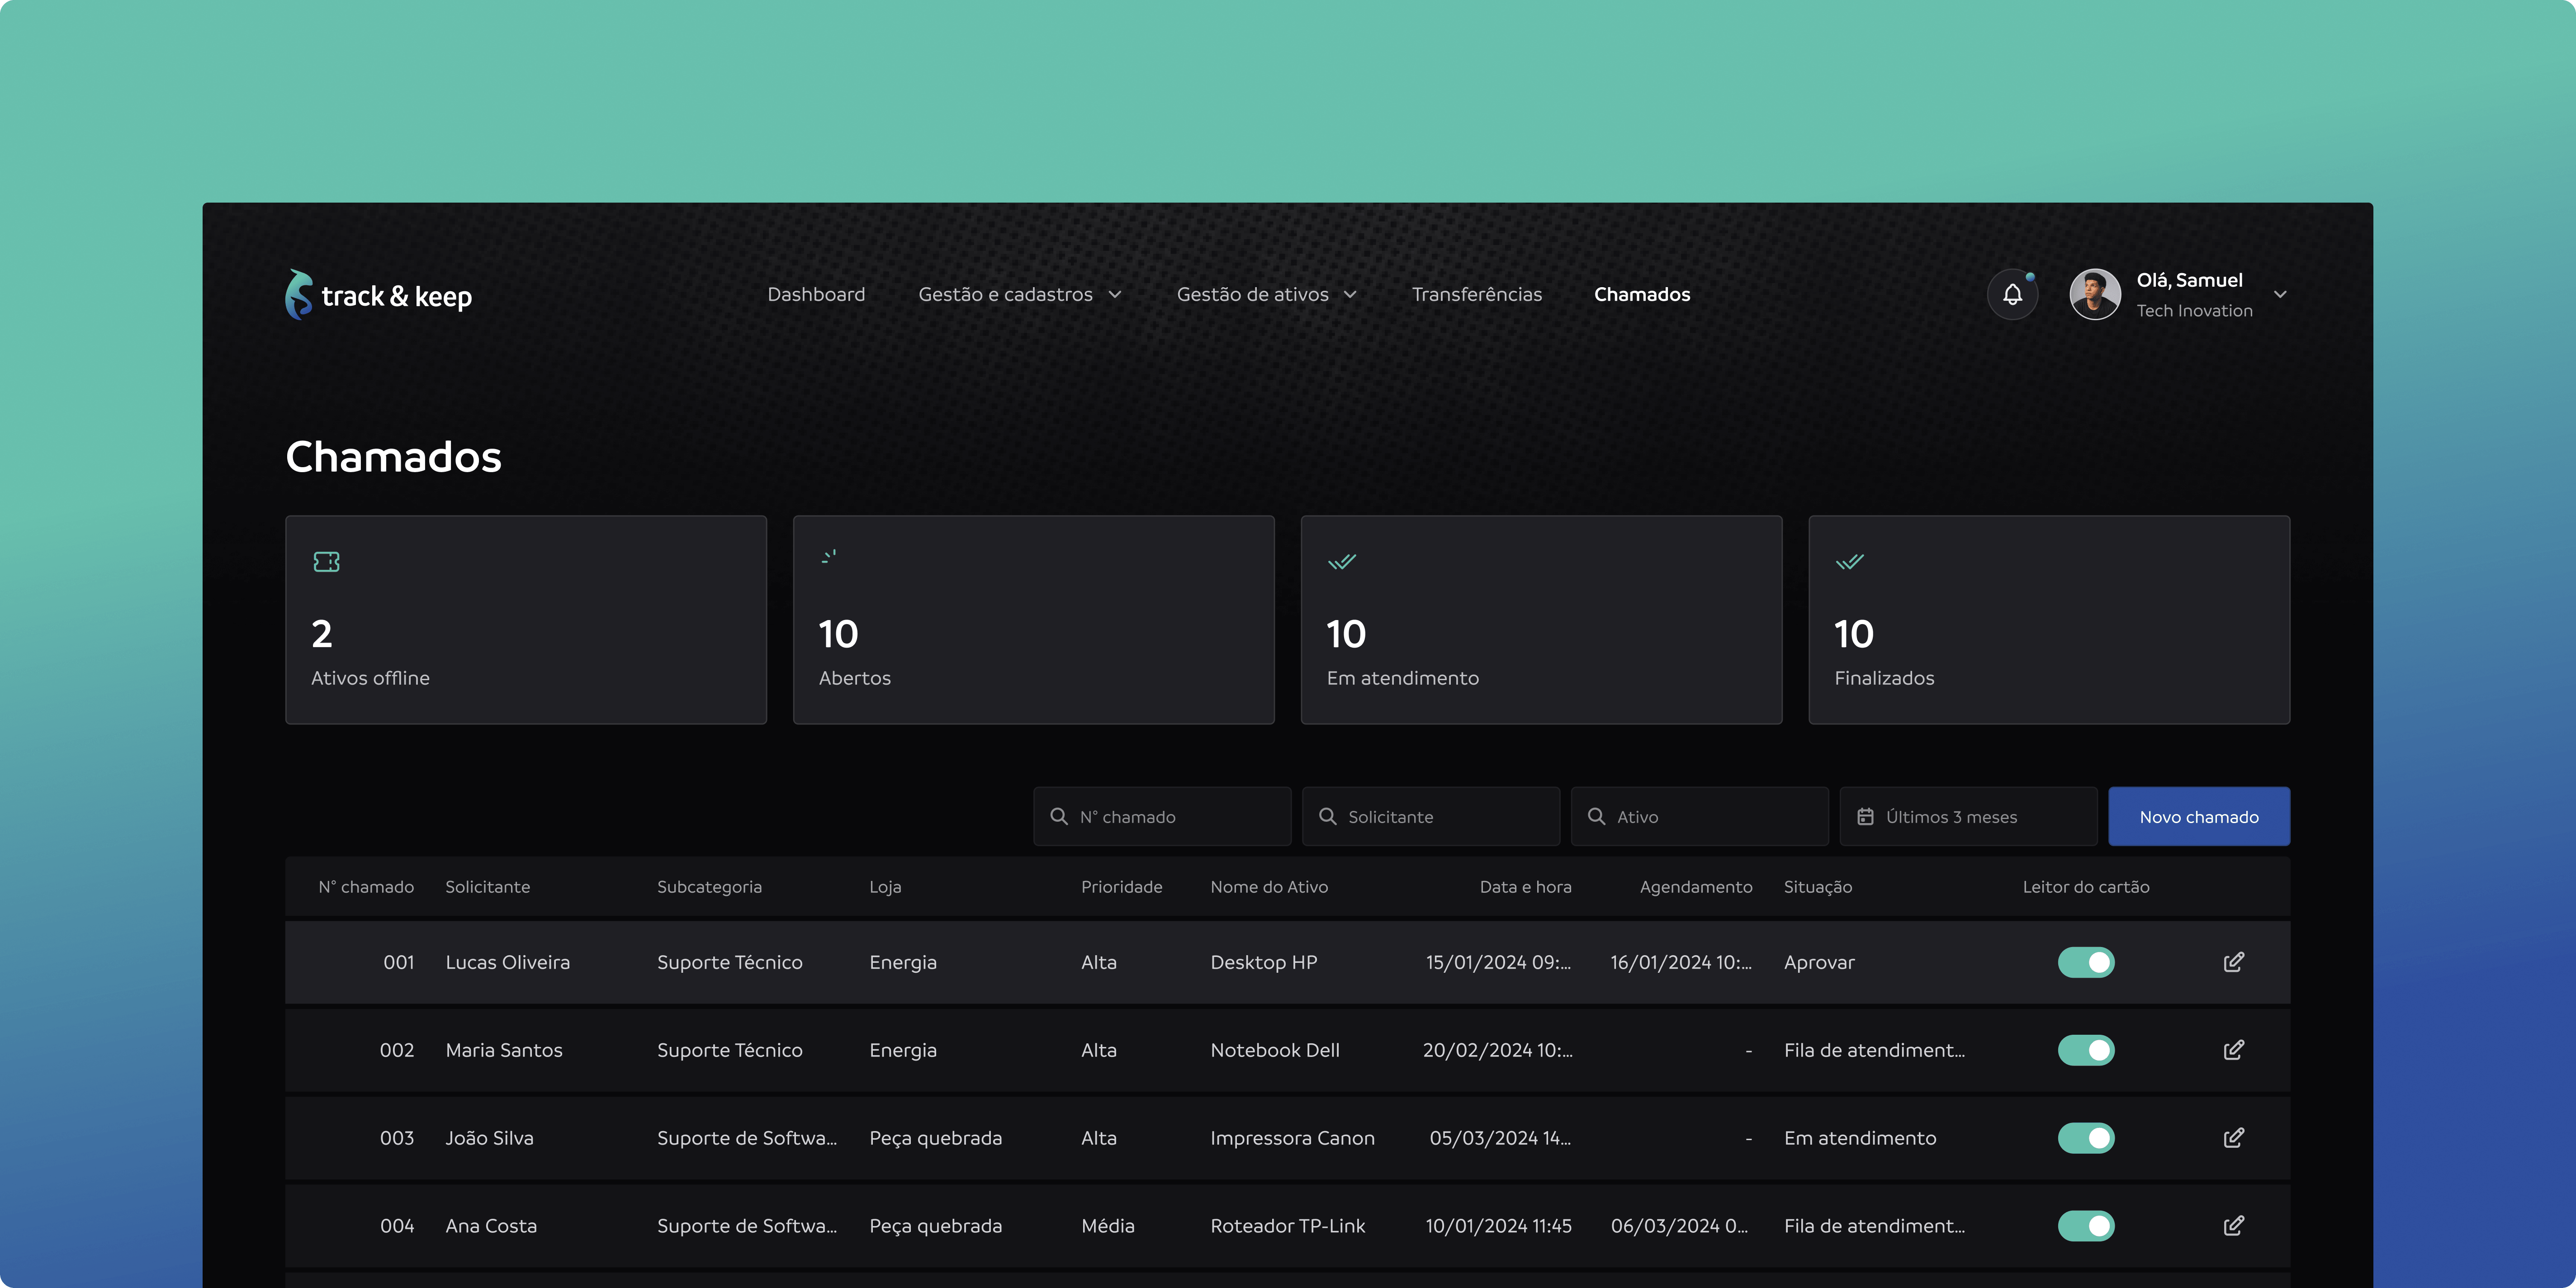Click the Roteador TP-Link asset name
The width and height of the screenshot is (2576, 1288).
pyautogui.click(x=1287, y=1226)
